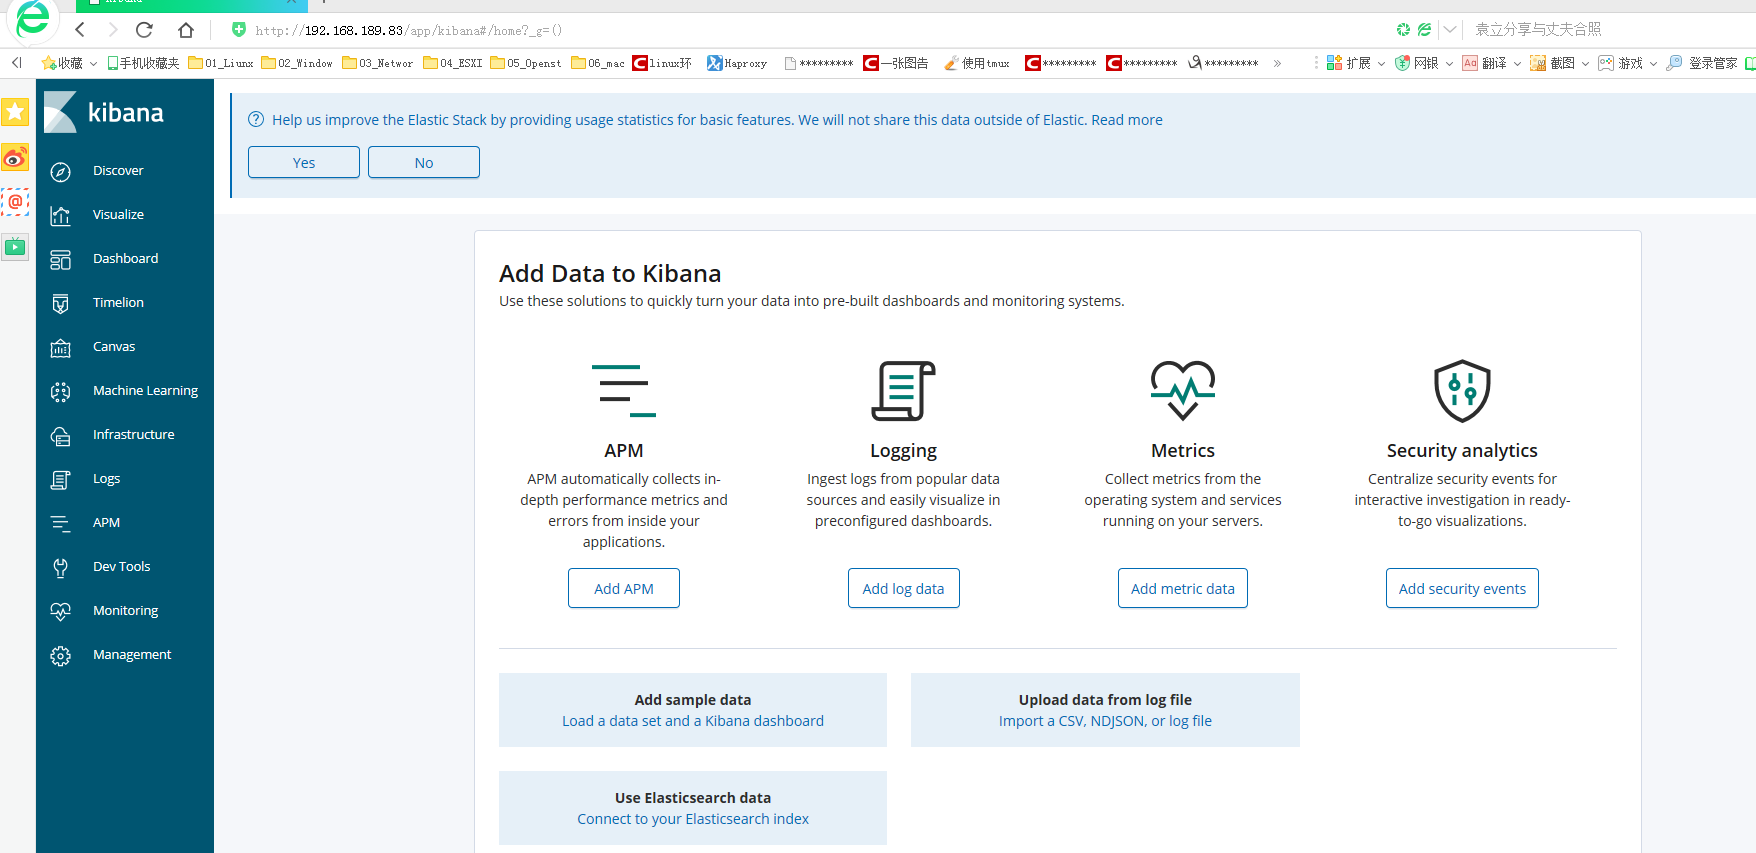Screen dimensions: 1756x853
Task: Click Yes to share usage statistics
Action: pyautogui.click(x=304, y=162)
